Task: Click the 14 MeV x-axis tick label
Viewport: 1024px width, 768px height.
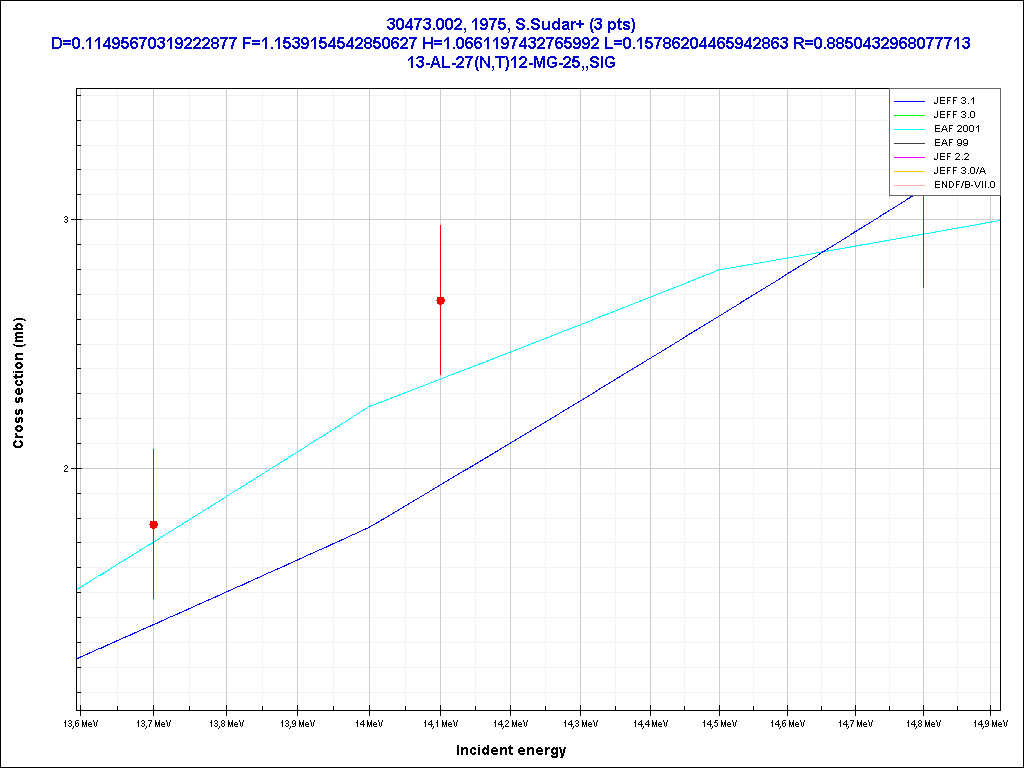Action: (369, 722)
